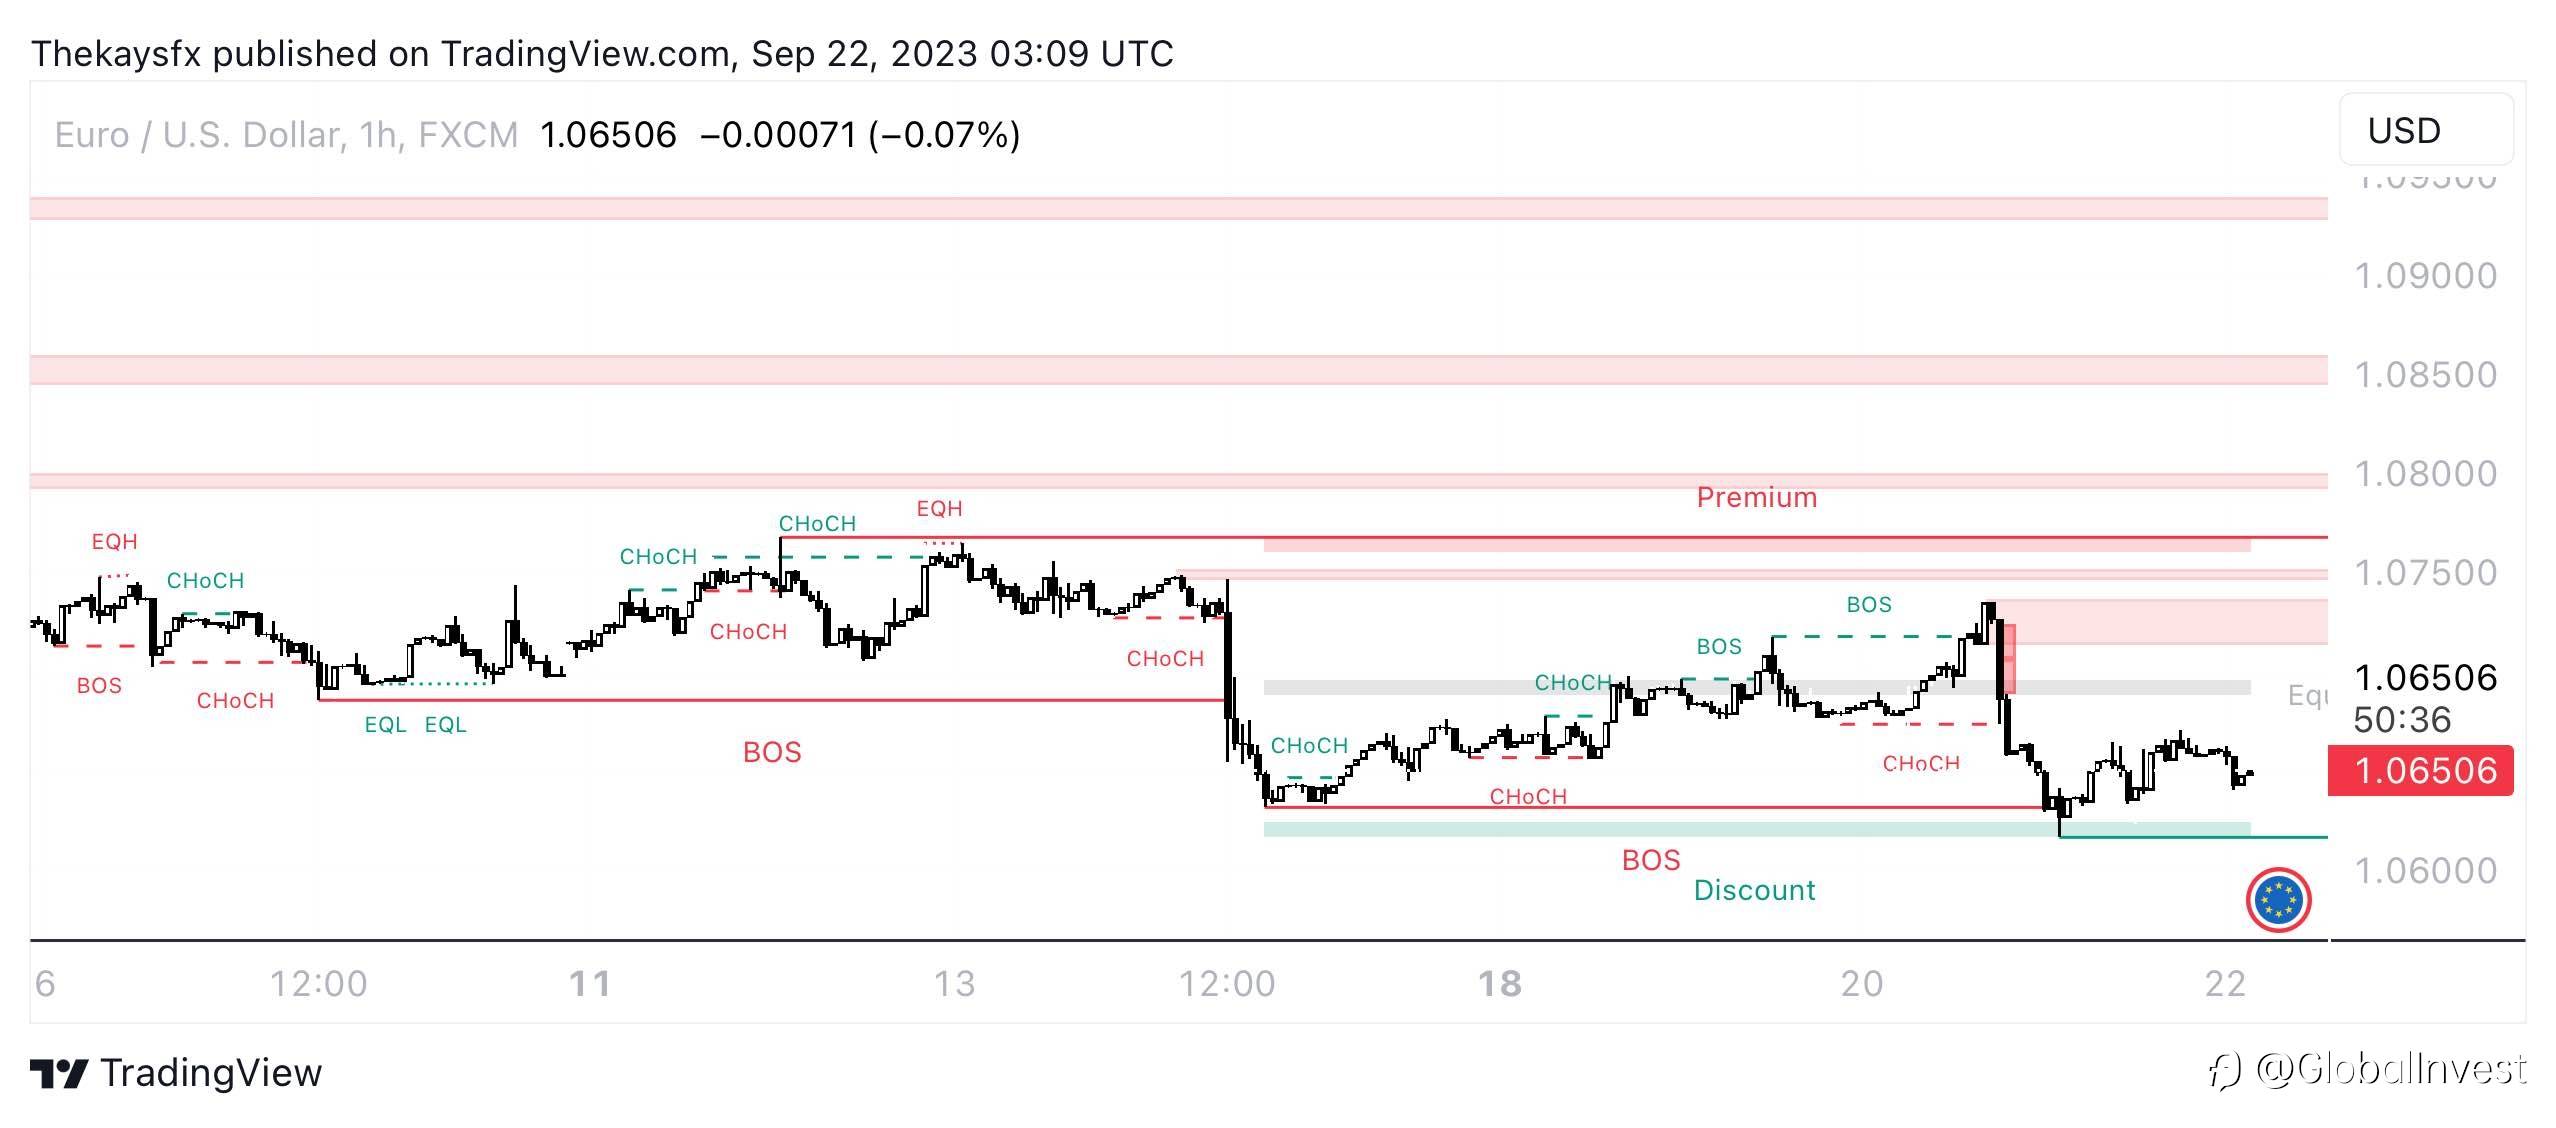Open the USD currency selector
2556x1128 pixels.
[2425, 130]
